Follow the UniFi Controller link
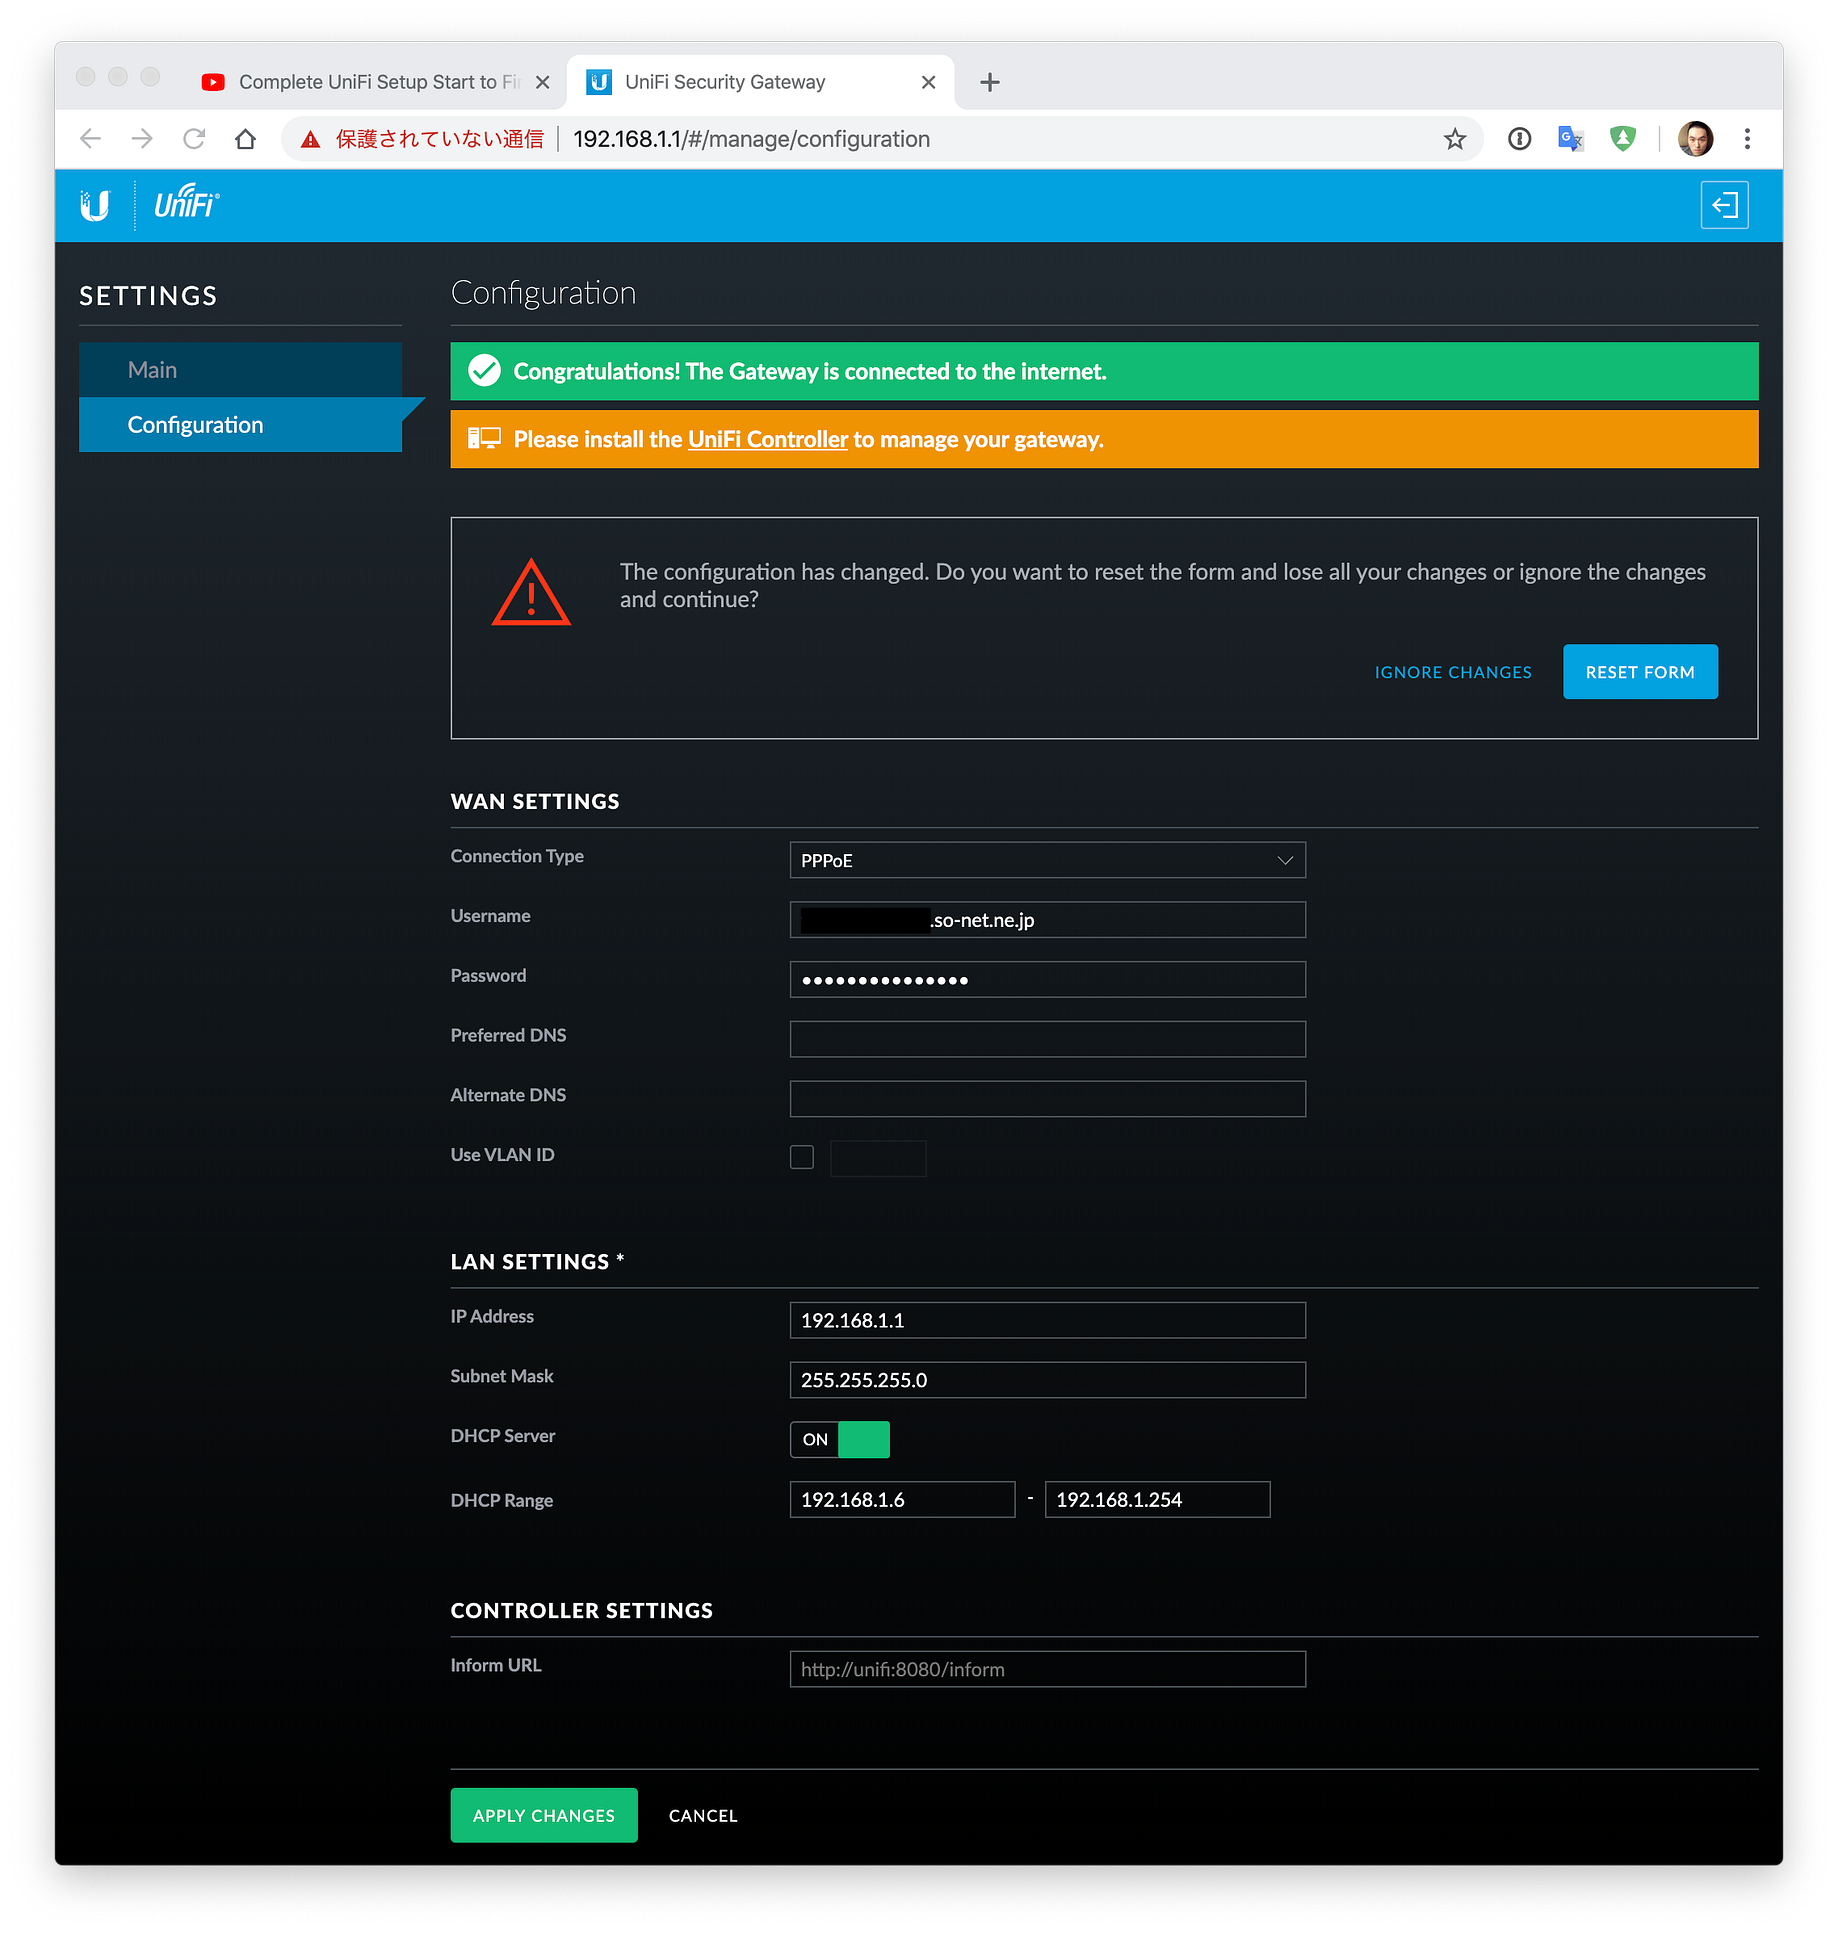This screenshot has height=1933, width=1838. 768,440
